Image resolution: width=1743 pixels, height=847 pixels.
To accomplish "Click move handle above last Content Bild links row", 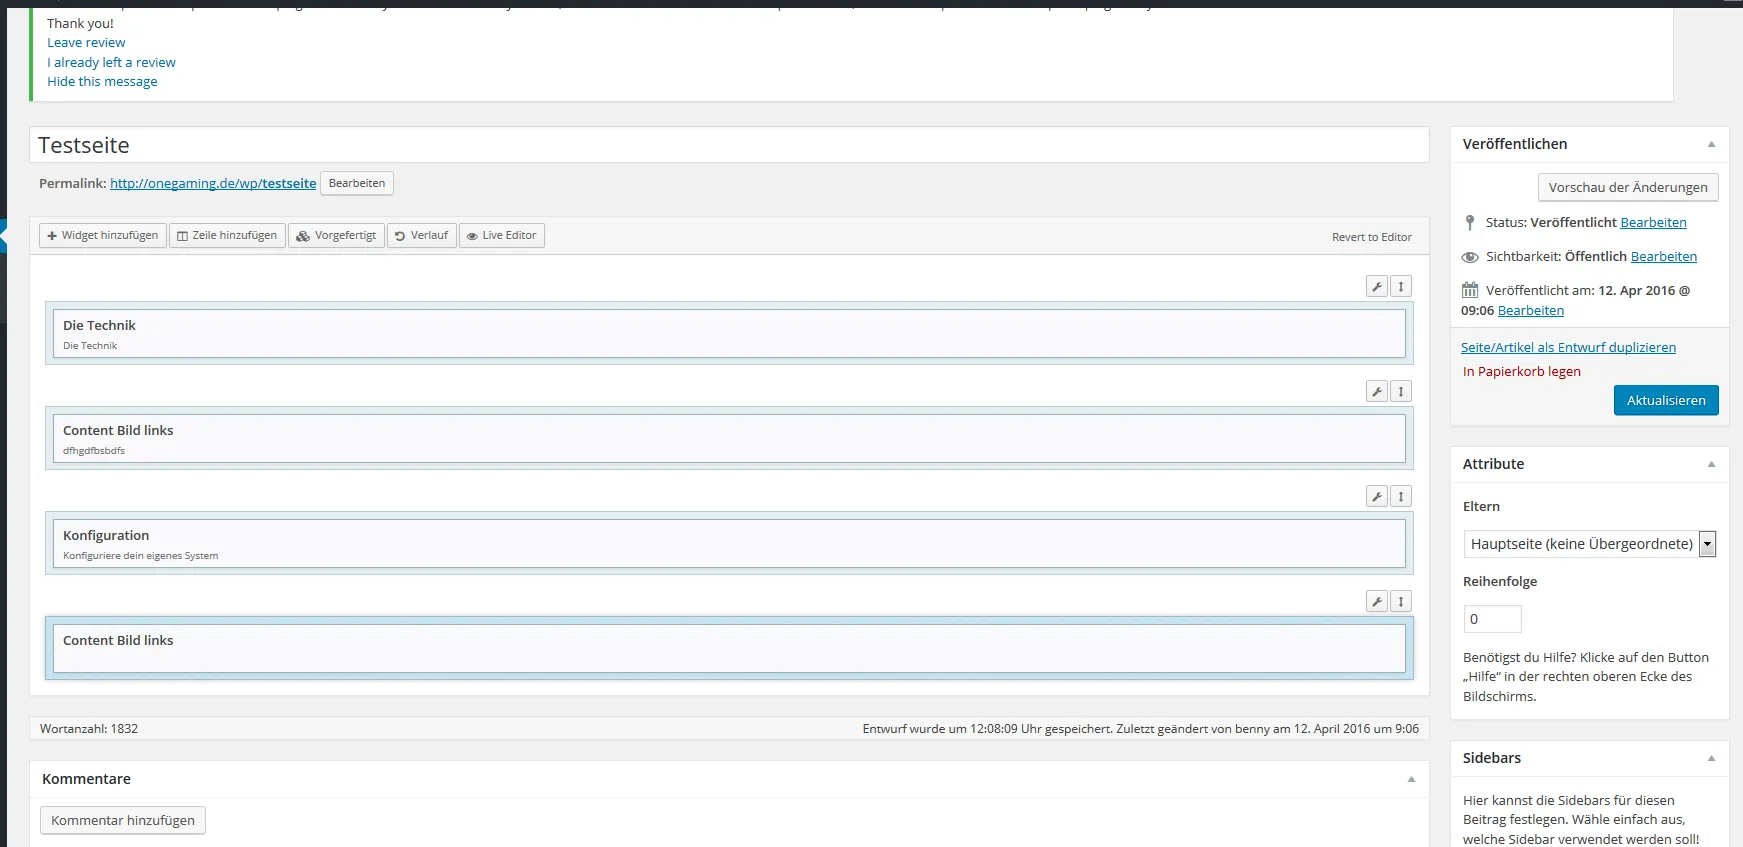I will click(x=1401, y=602).
